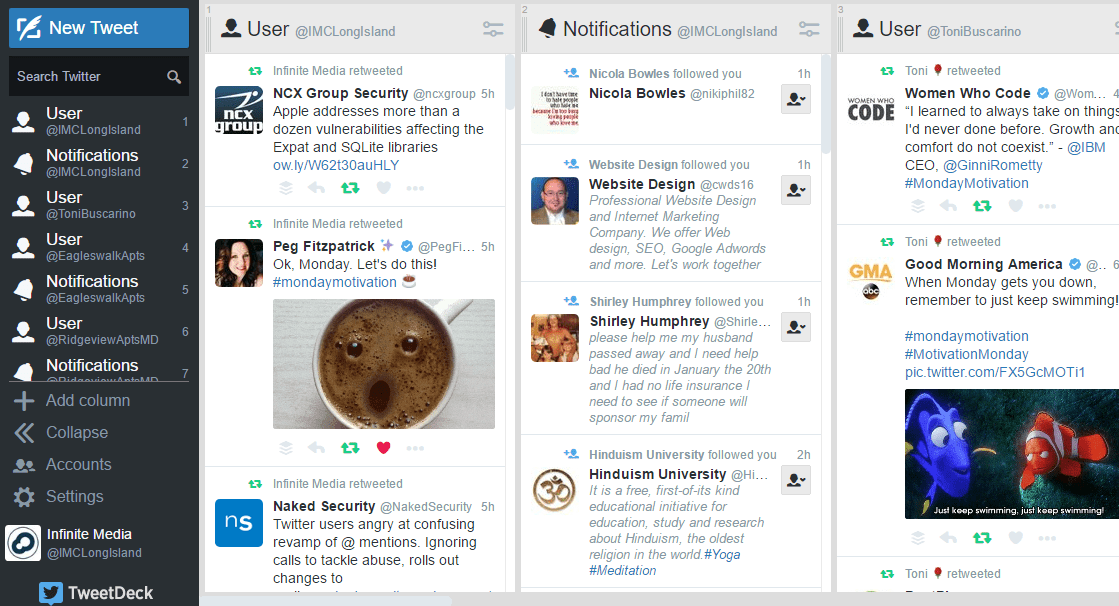Open Hinduism University Om avatar
1119x606 pixels.
coord(555,491)
